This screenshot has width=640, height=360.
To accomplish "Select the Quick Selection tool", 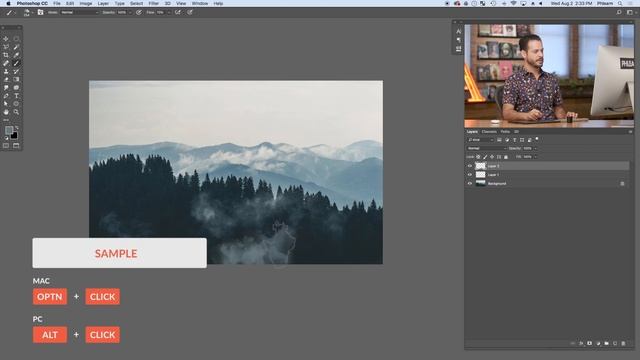I will (x=16, y=47).
